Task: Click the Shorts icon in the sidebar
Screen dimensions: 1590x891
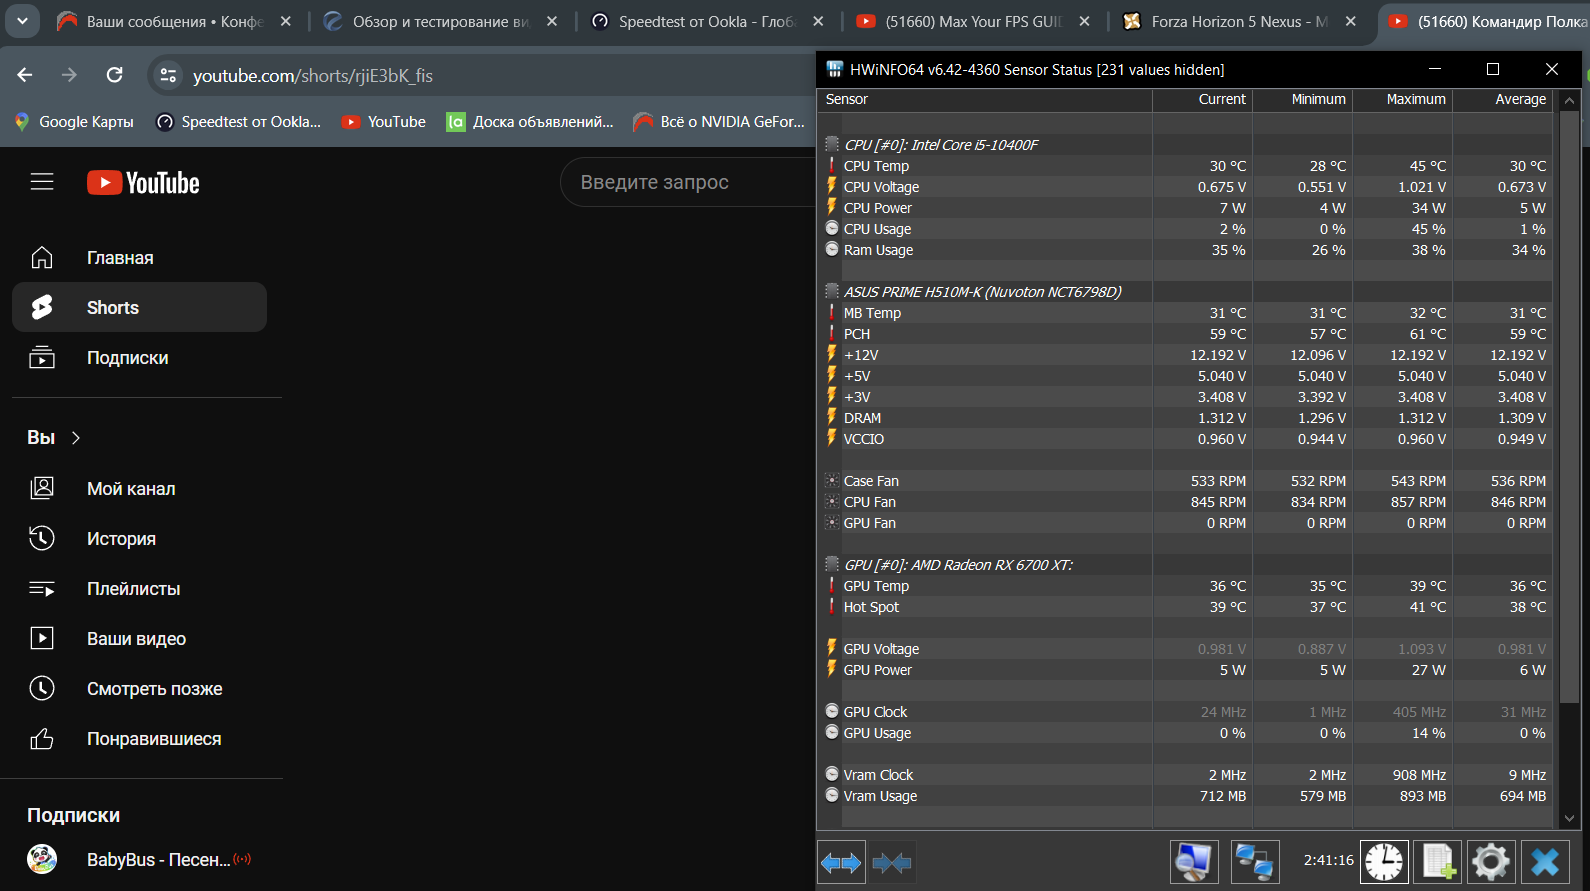Action: coord(42,308)
